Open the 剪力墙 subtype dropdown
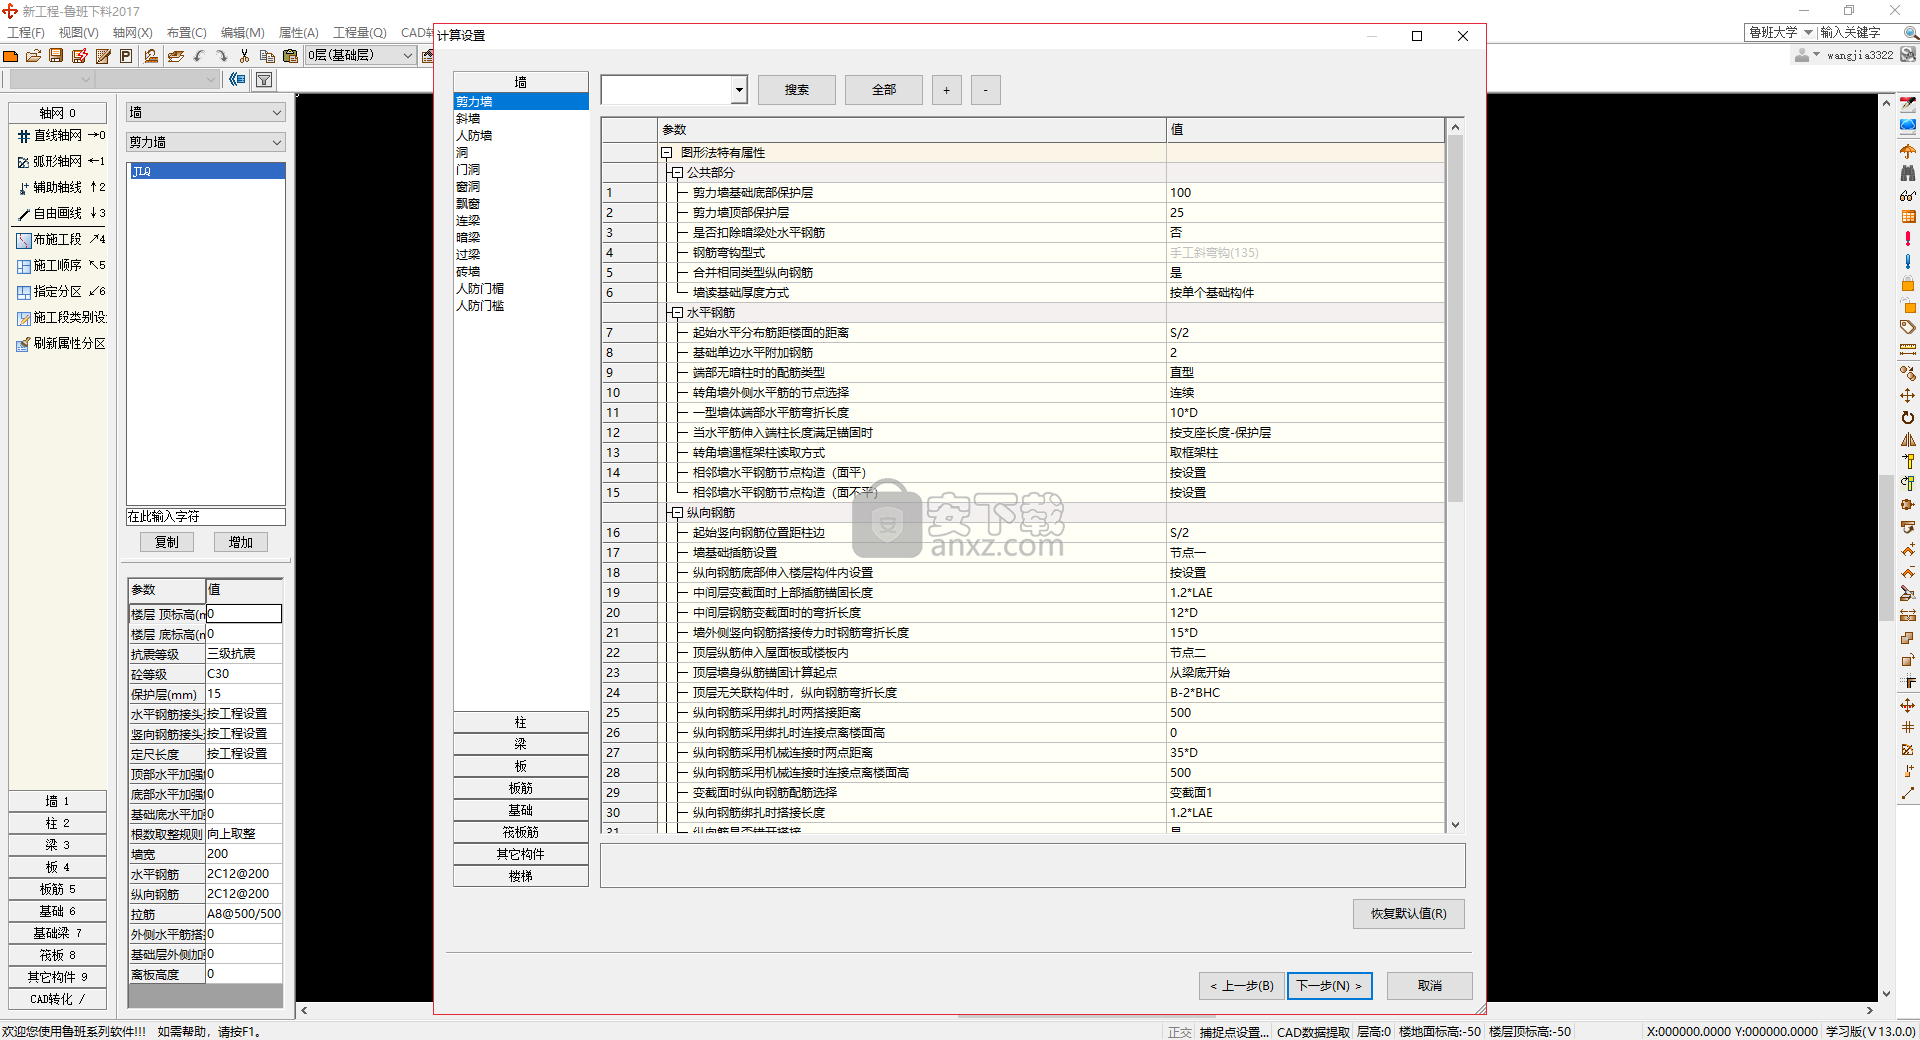This screenshot has width=1920, height=1040. tap(205, 143)
